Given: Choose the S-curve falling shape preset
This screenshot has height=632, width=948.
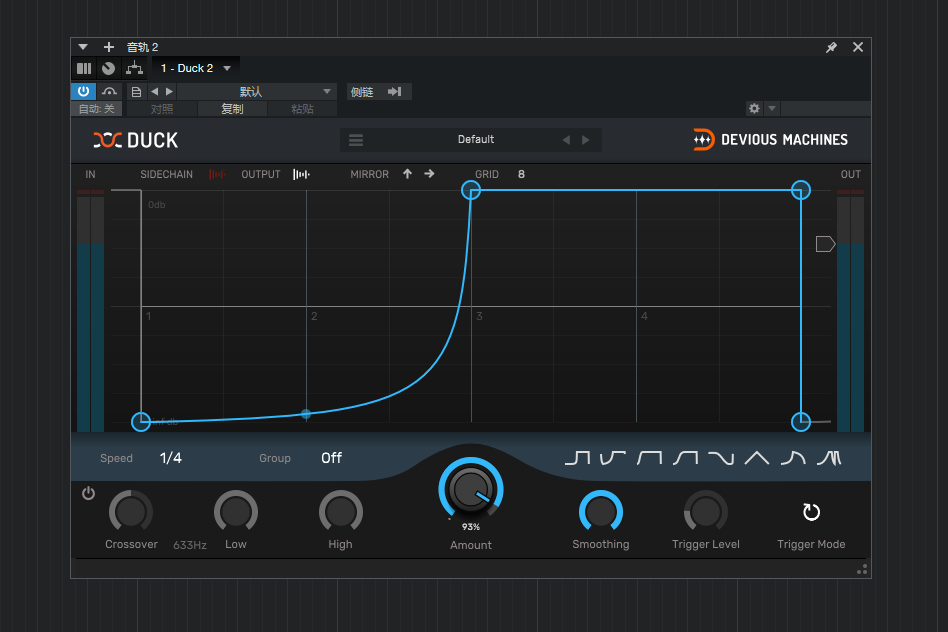Looking at the screenshot, I should point(721,458).
